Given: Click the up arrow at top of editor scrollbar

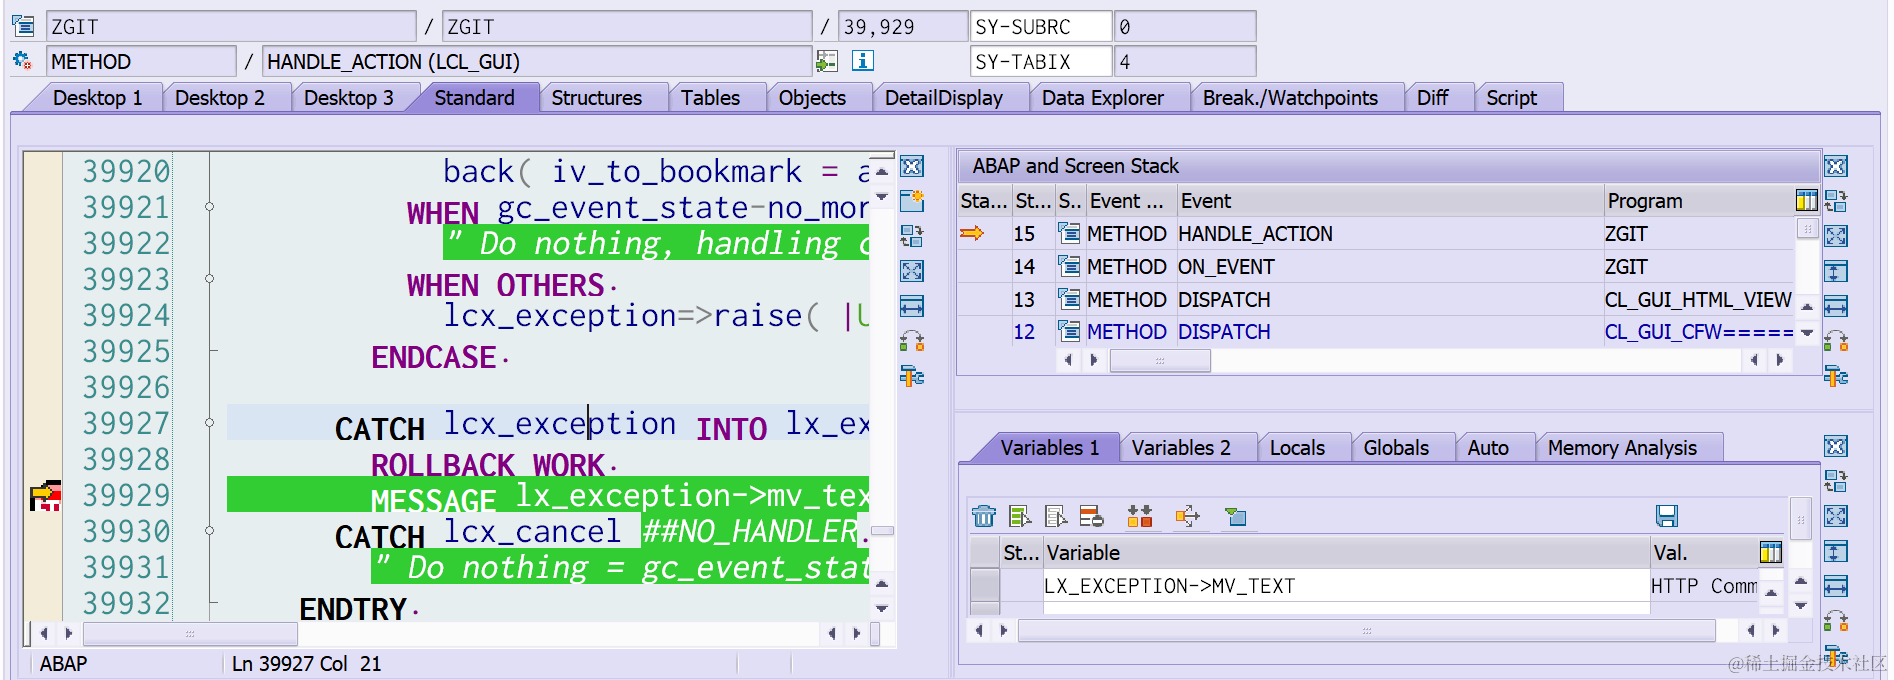Looking at the screenshot, I should coord(882,171).
